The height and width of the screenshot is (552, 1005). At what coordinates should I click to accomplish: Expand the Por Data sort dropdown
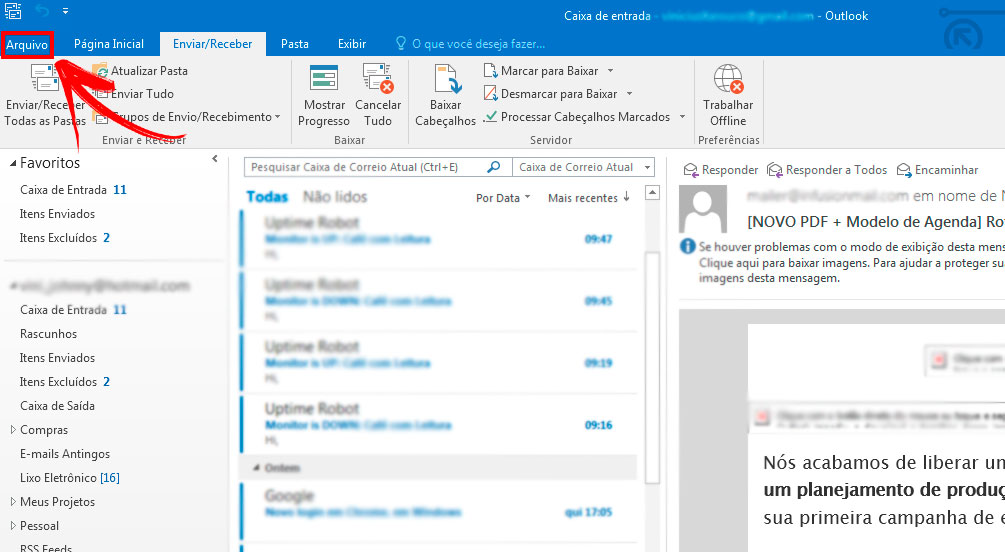503,198
